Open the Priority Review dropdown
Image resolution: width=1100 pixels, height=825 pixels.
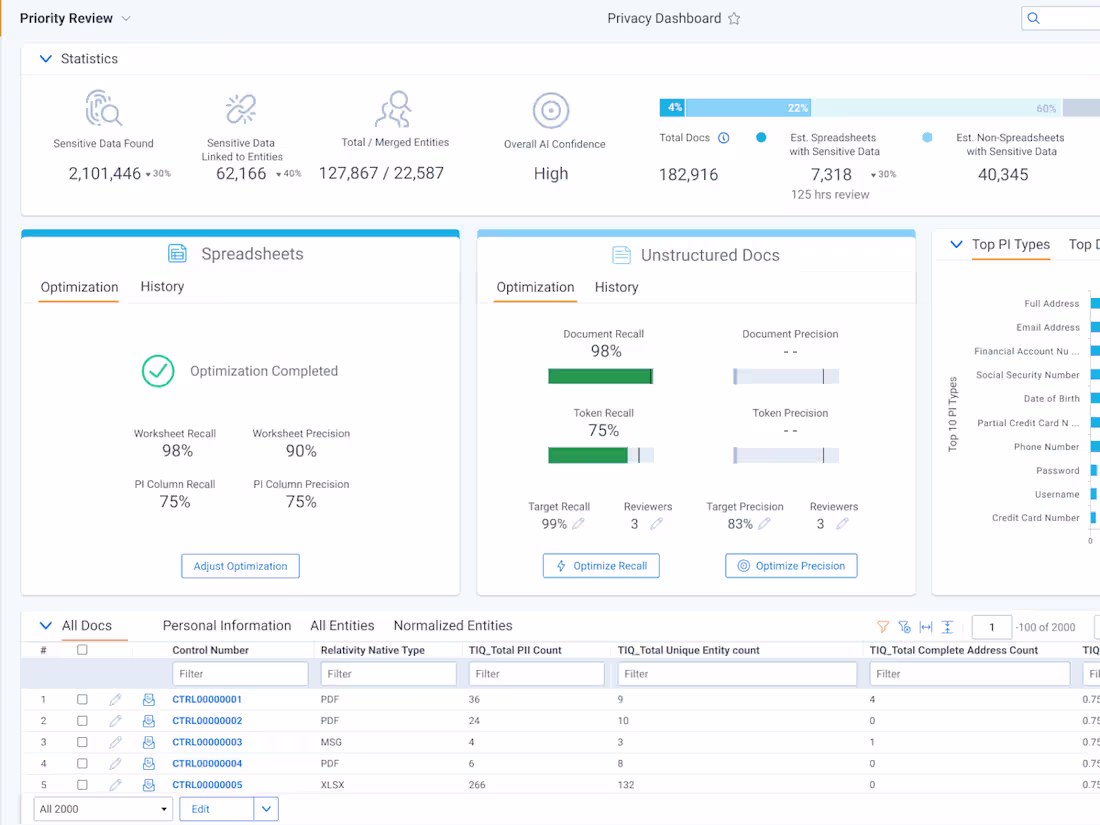(x=125, y=17)
